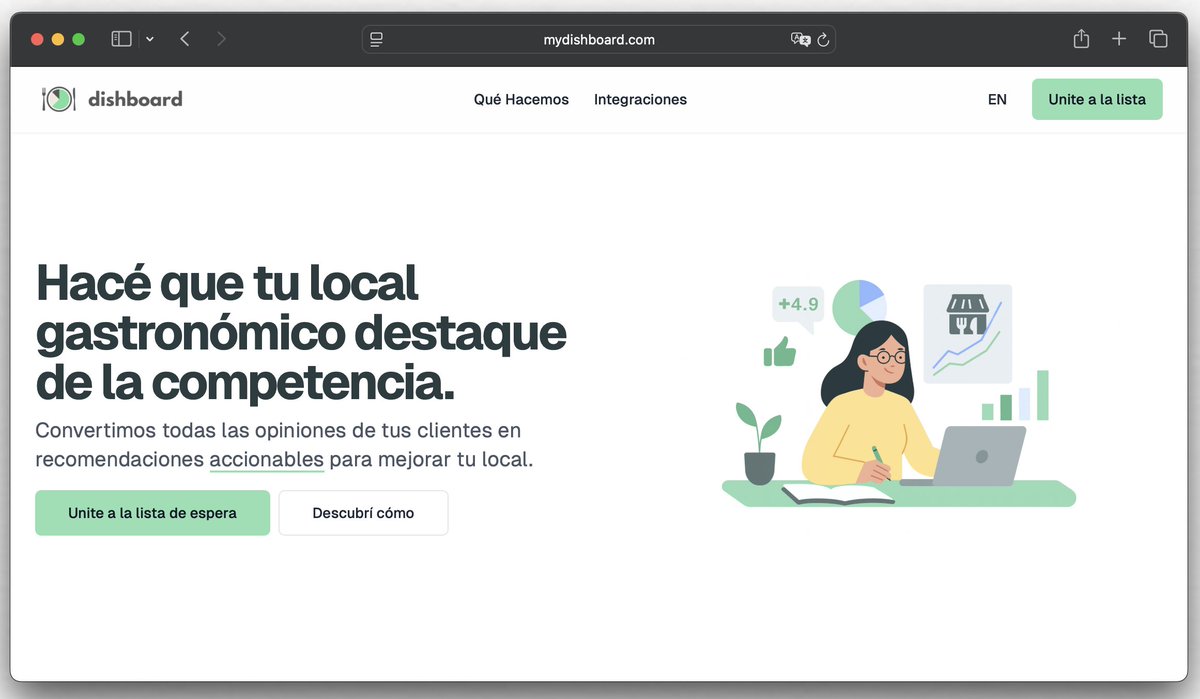Show the tab overview icon
Image resolution: width=1200 pixels, height=699 pixels.
point(1158,39)
